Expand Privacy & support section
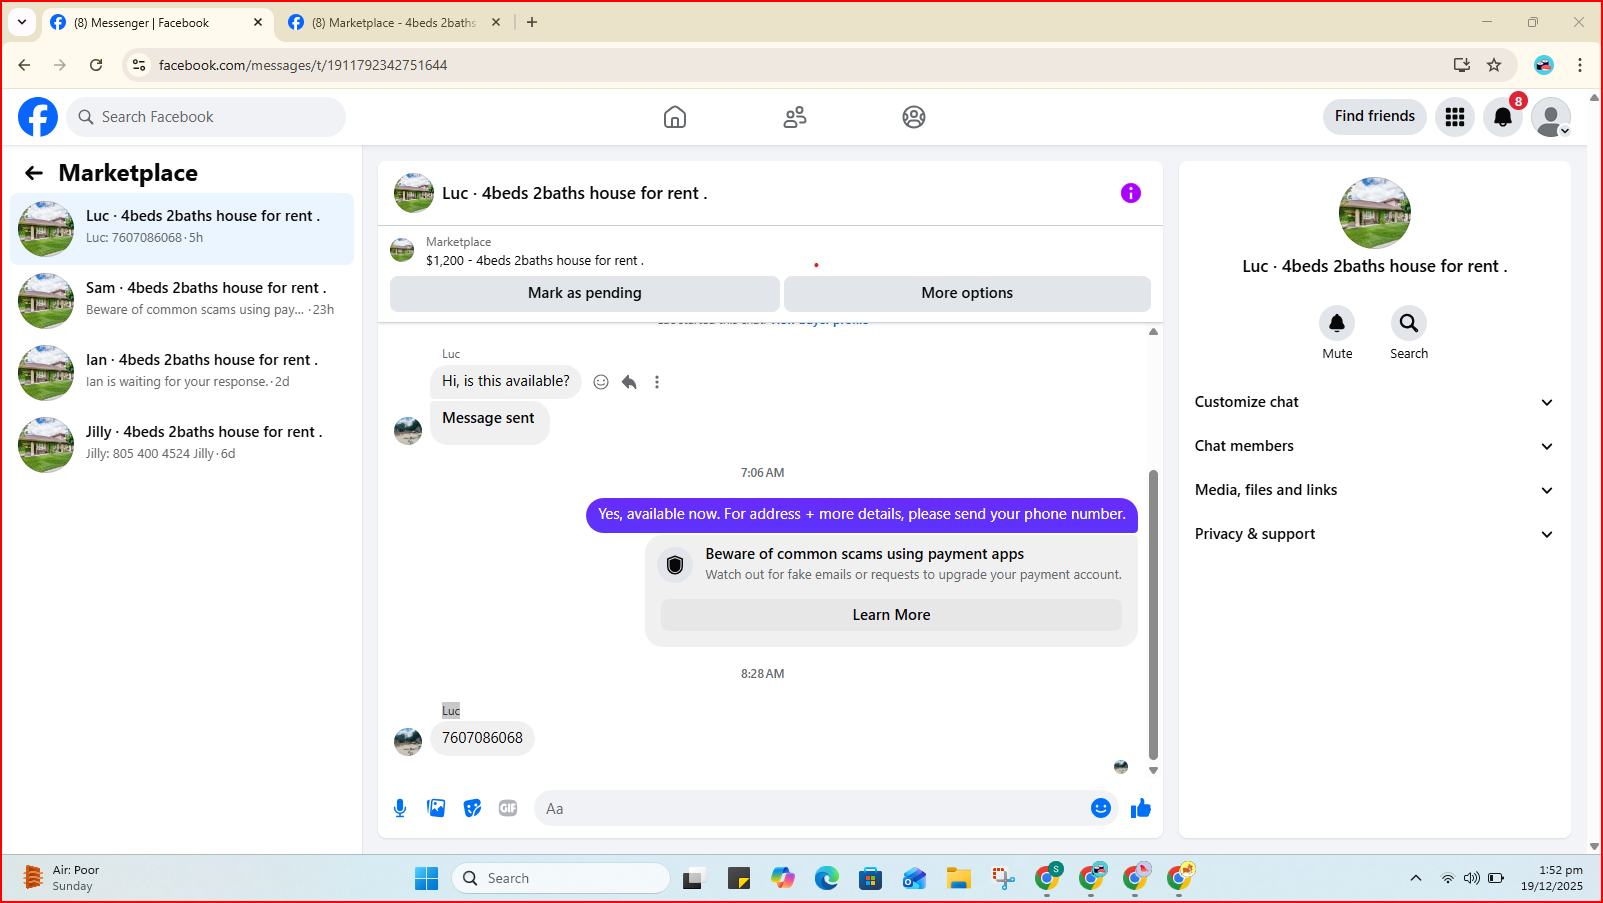The width and height of the screenshot is (1603, 903). coord(1374,534)
